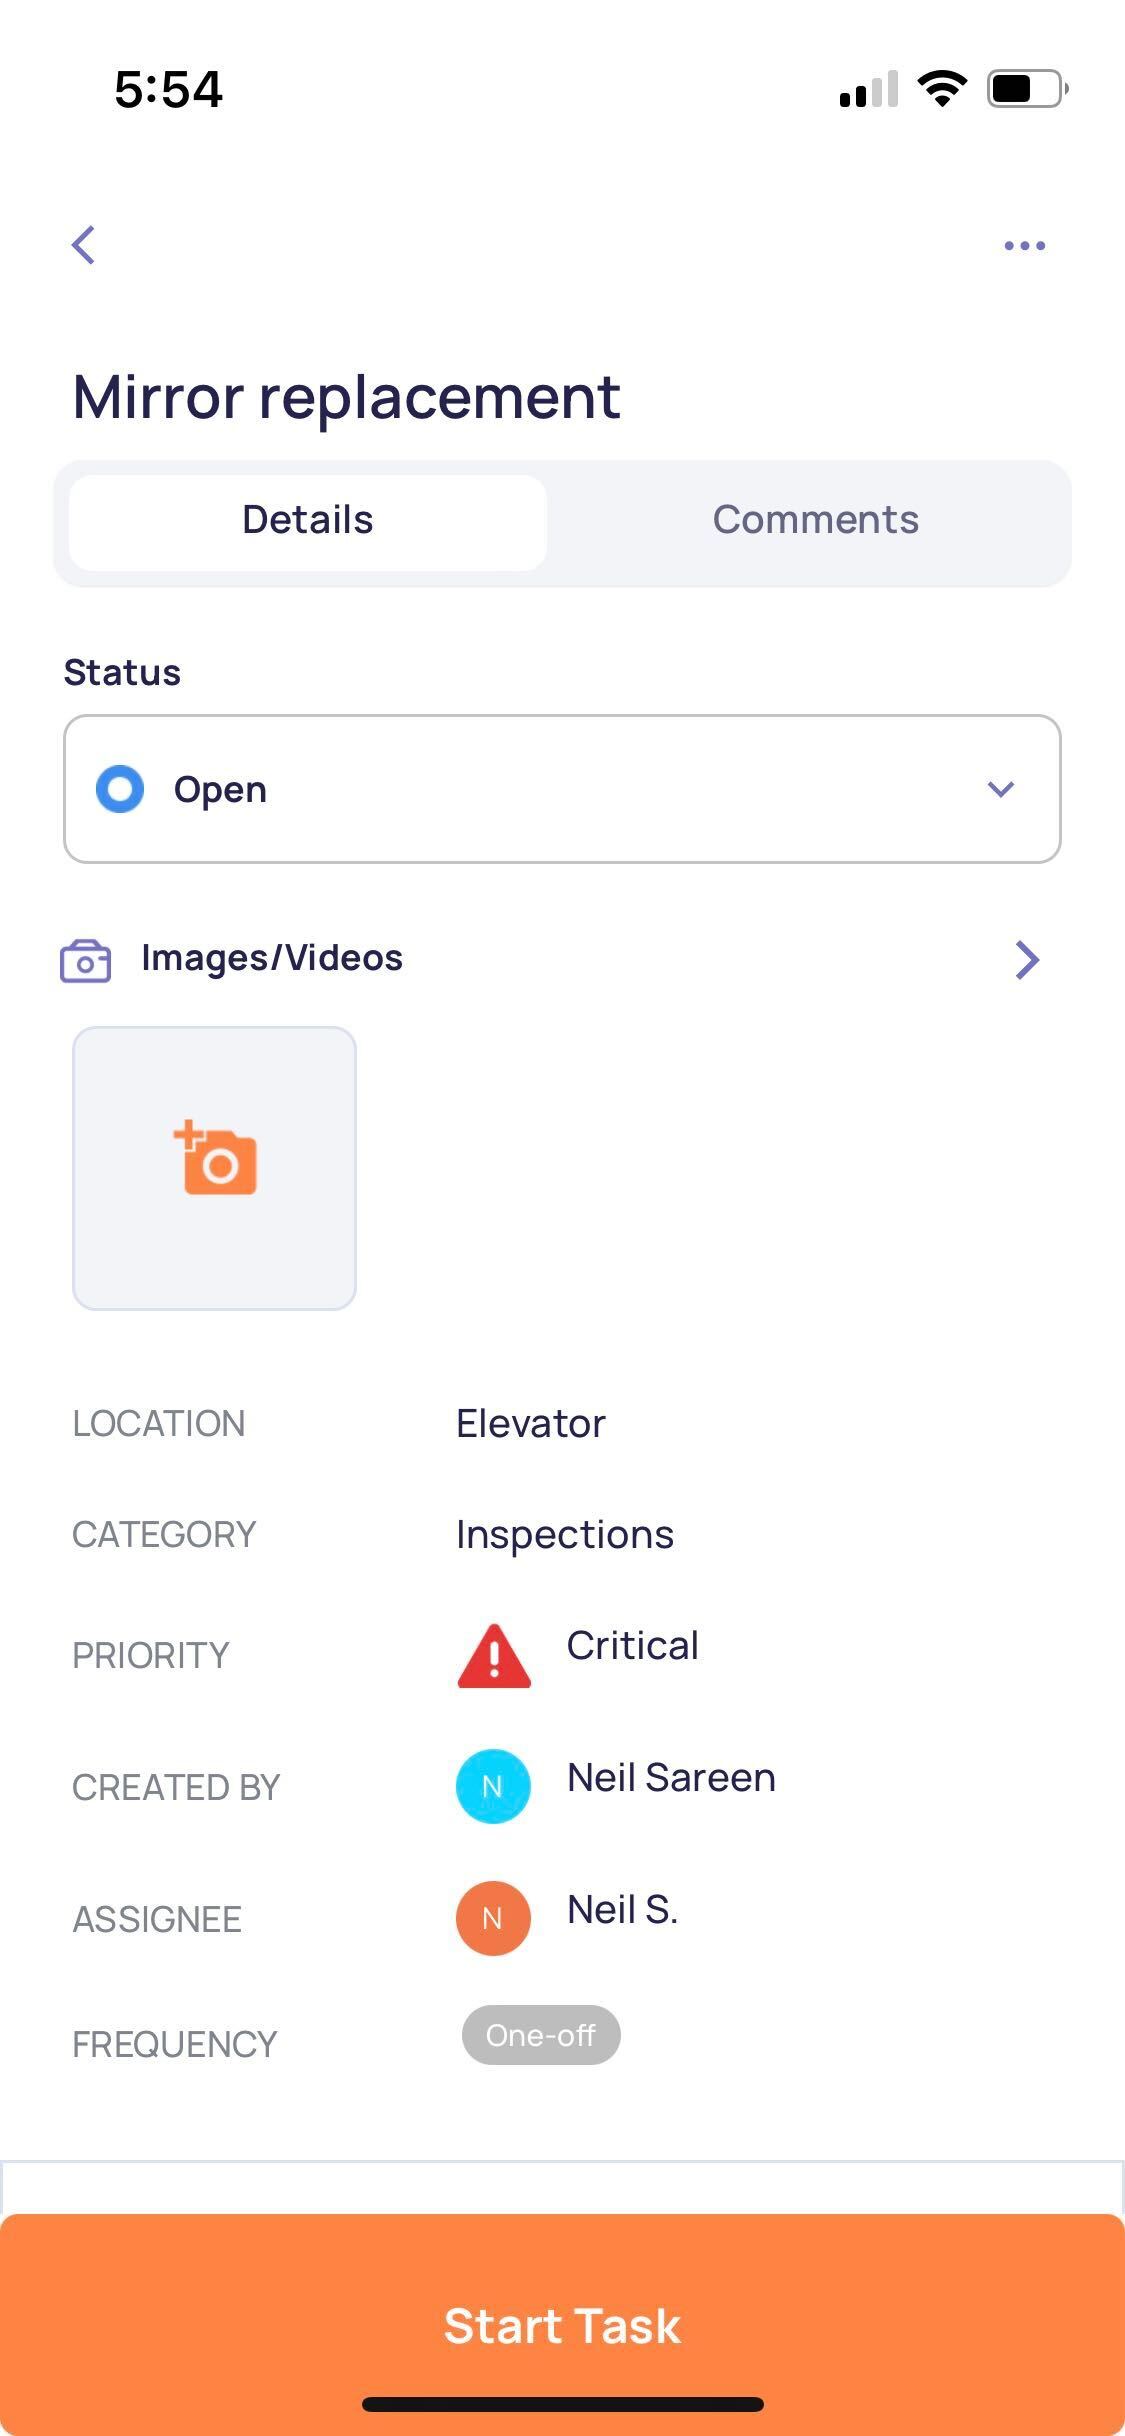This screenshot has width=1125, height=2436.
Task: Expand status options with the chevron arrow
Action: pyautogui.click(x=1001, y=789)
